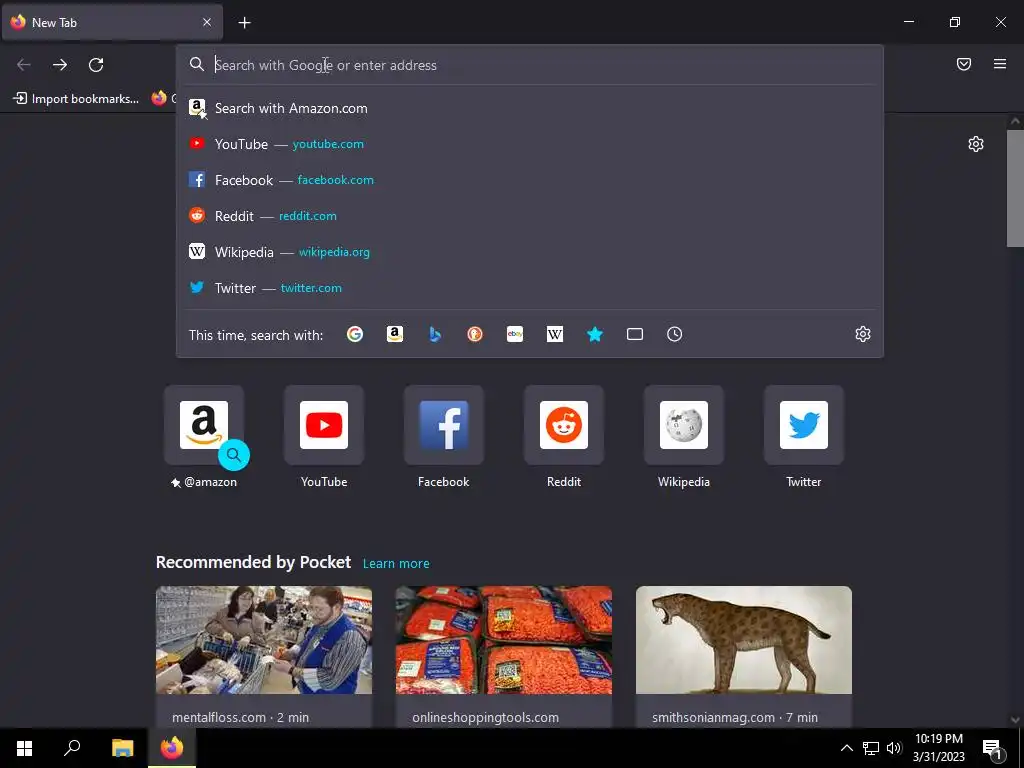Close the New Tab tab

click(207, 22)
